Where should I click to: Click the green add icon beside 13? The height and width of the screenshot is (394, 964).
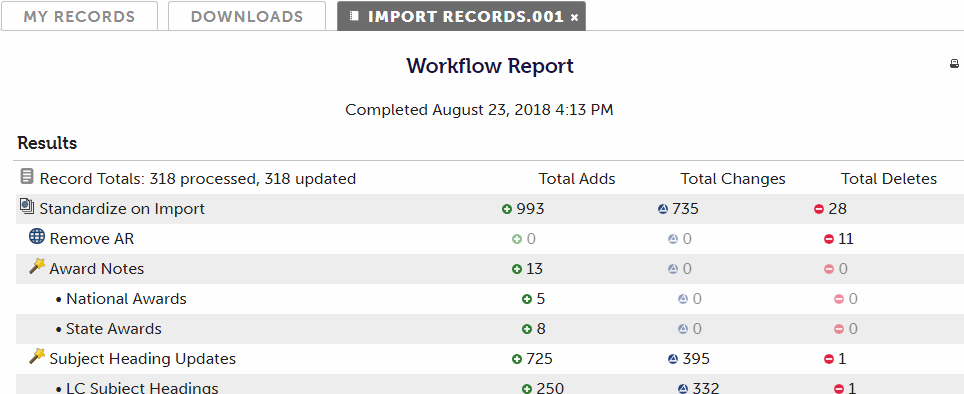516,269
